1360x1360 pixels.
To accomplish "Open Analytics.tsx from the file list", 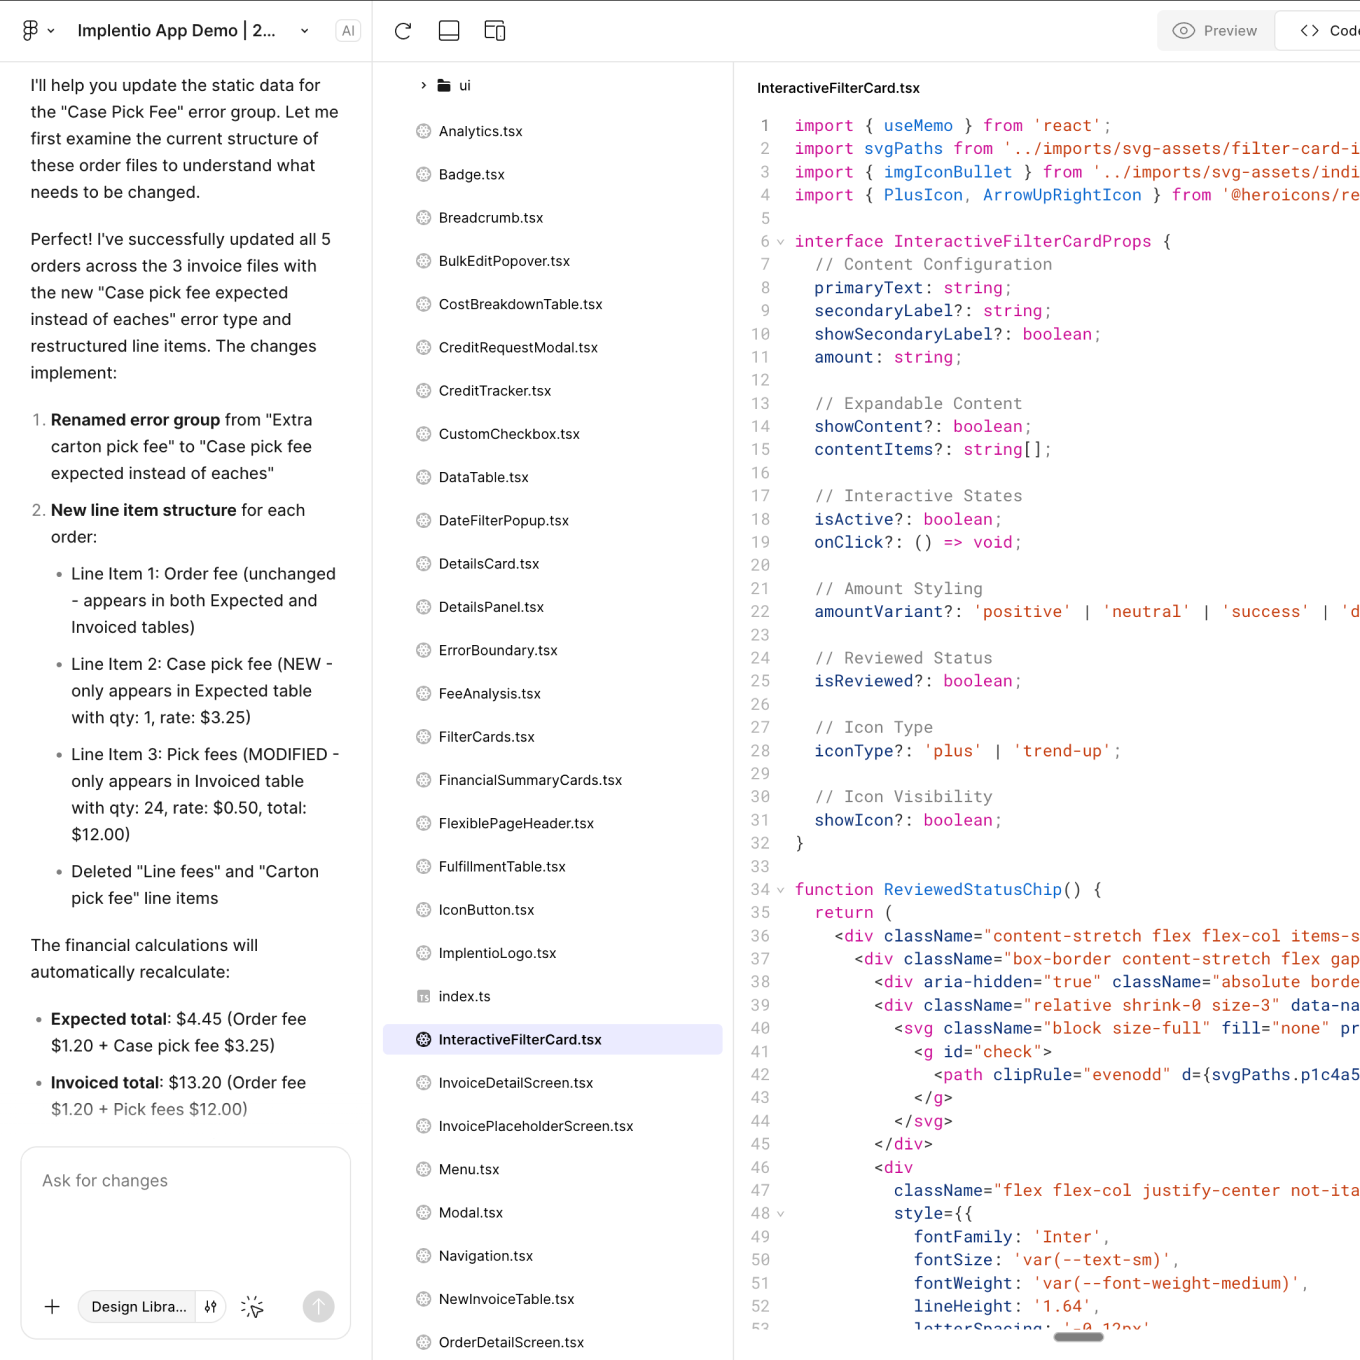I will pos(481,131).
